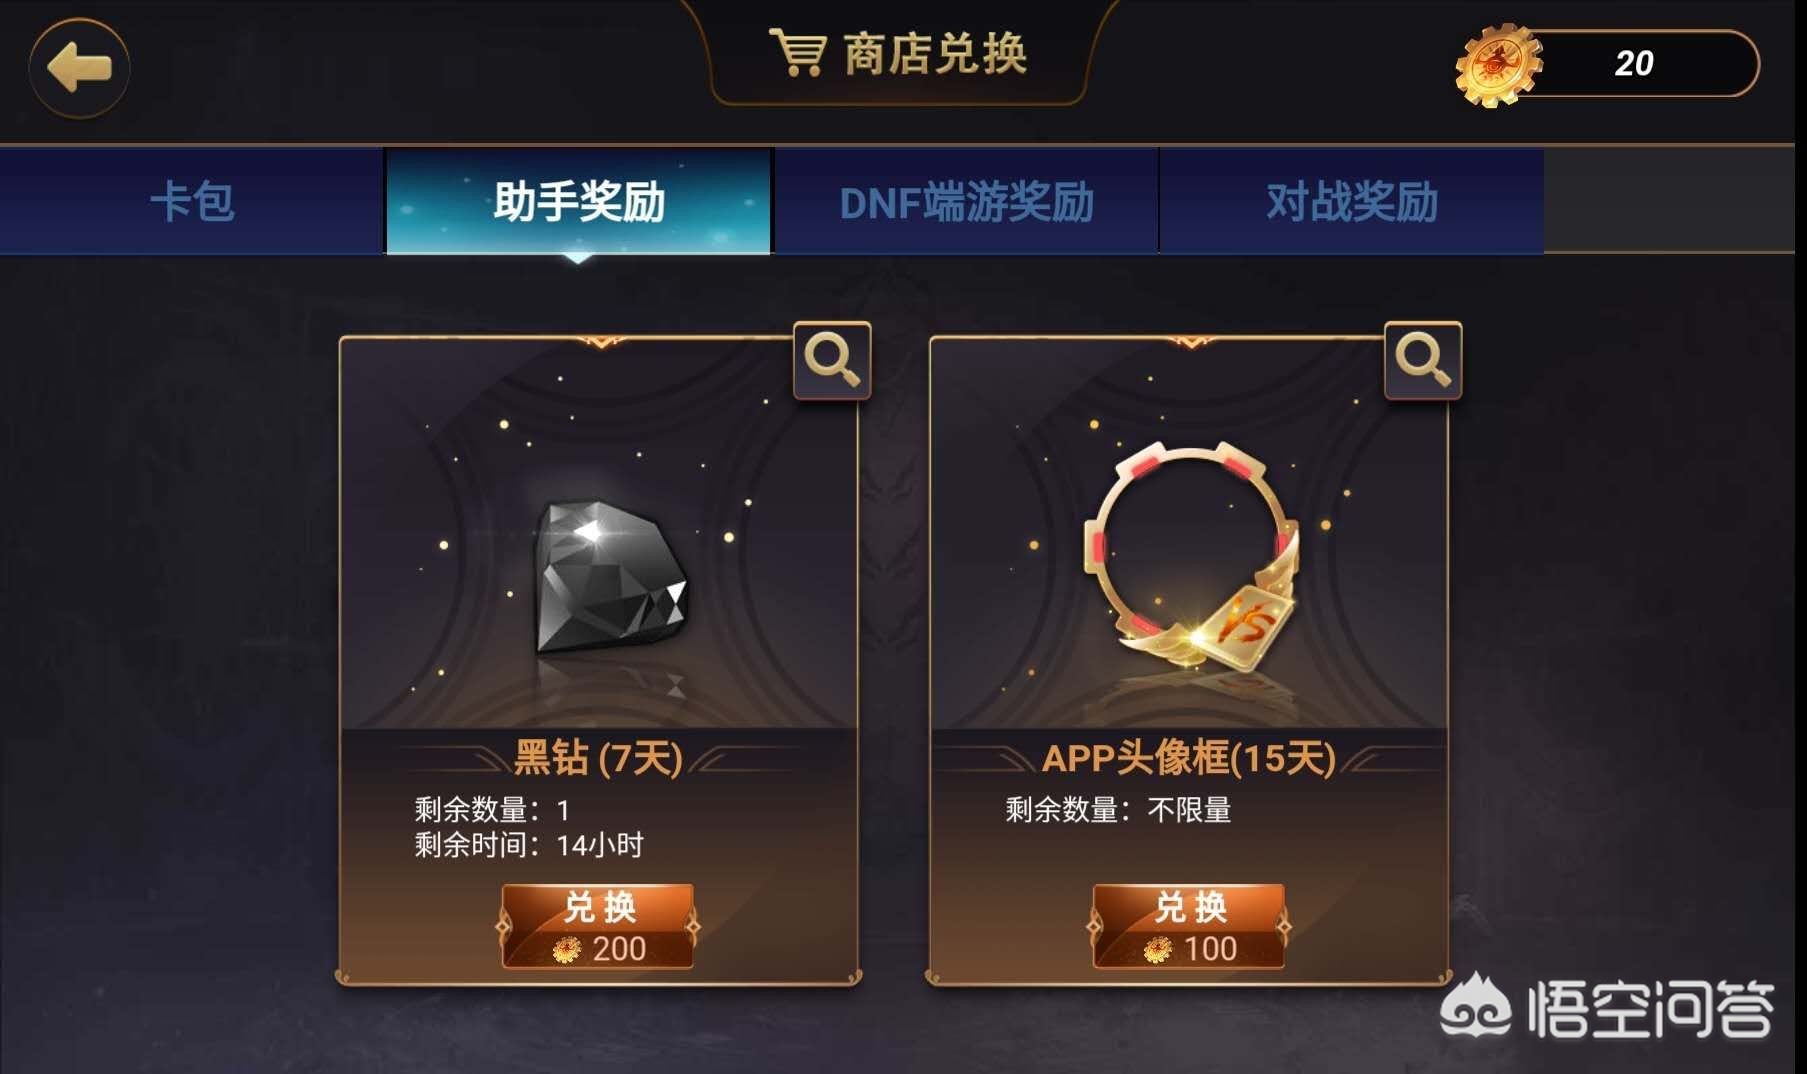Open magnifier preview for APP头像框 item
Image resolution: width=1807 pixels, height=1074 pixels.
tap(1423, 360)
